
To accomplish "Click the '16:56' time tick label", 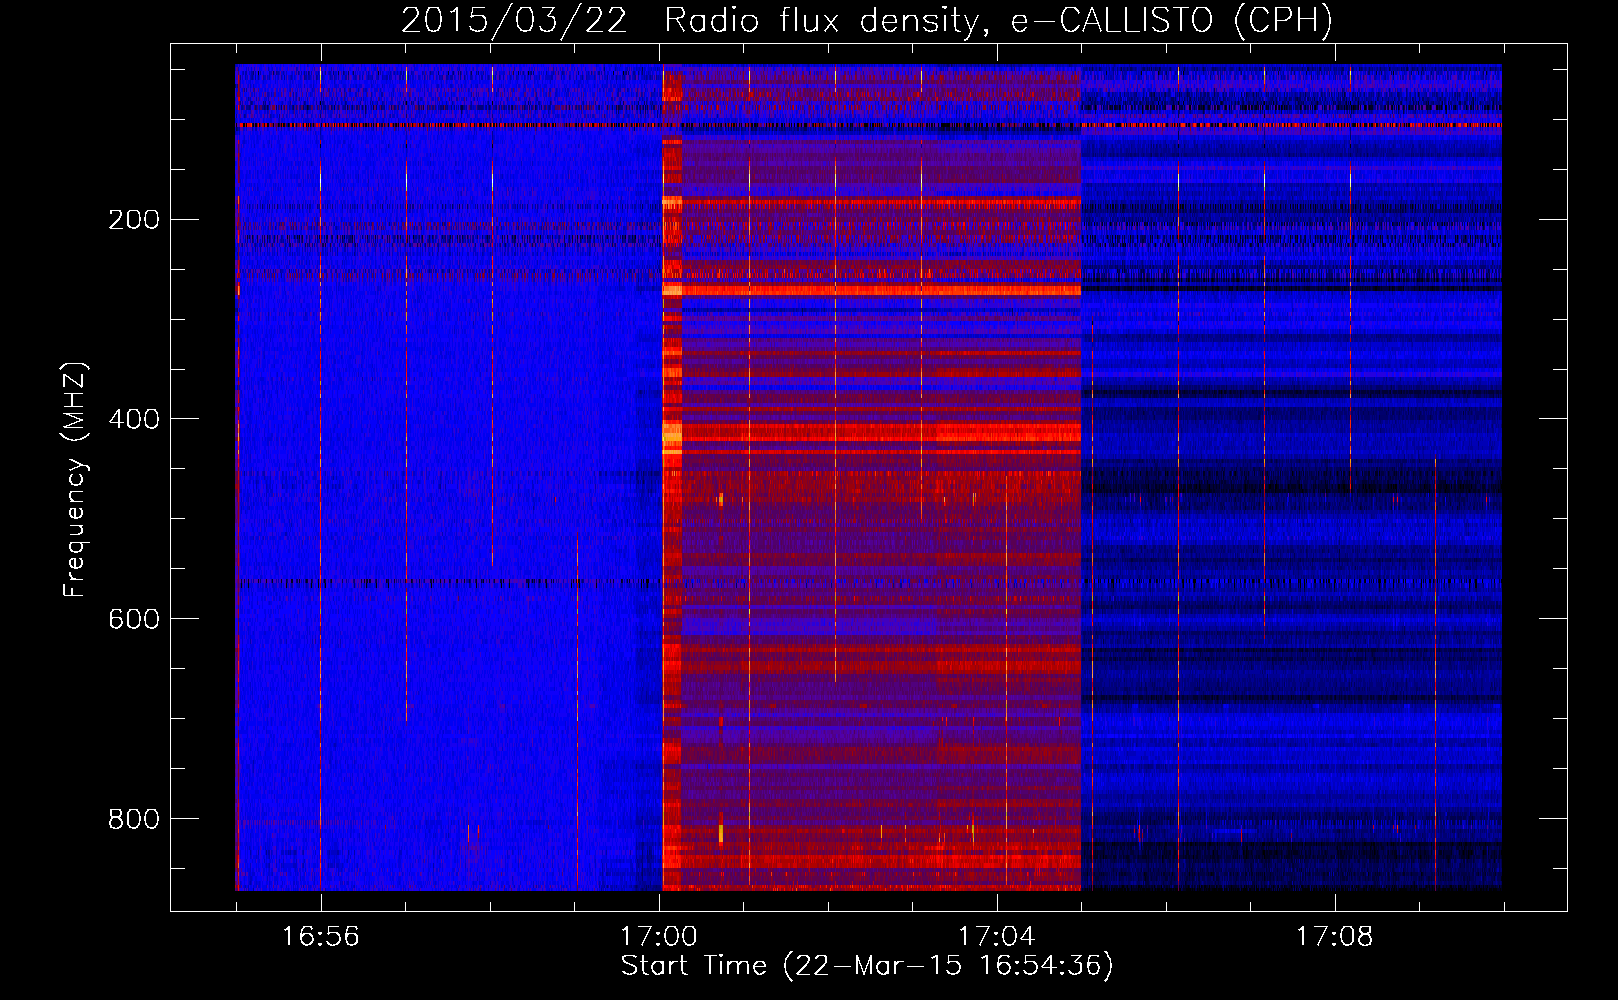I will (x=320, y=937).
